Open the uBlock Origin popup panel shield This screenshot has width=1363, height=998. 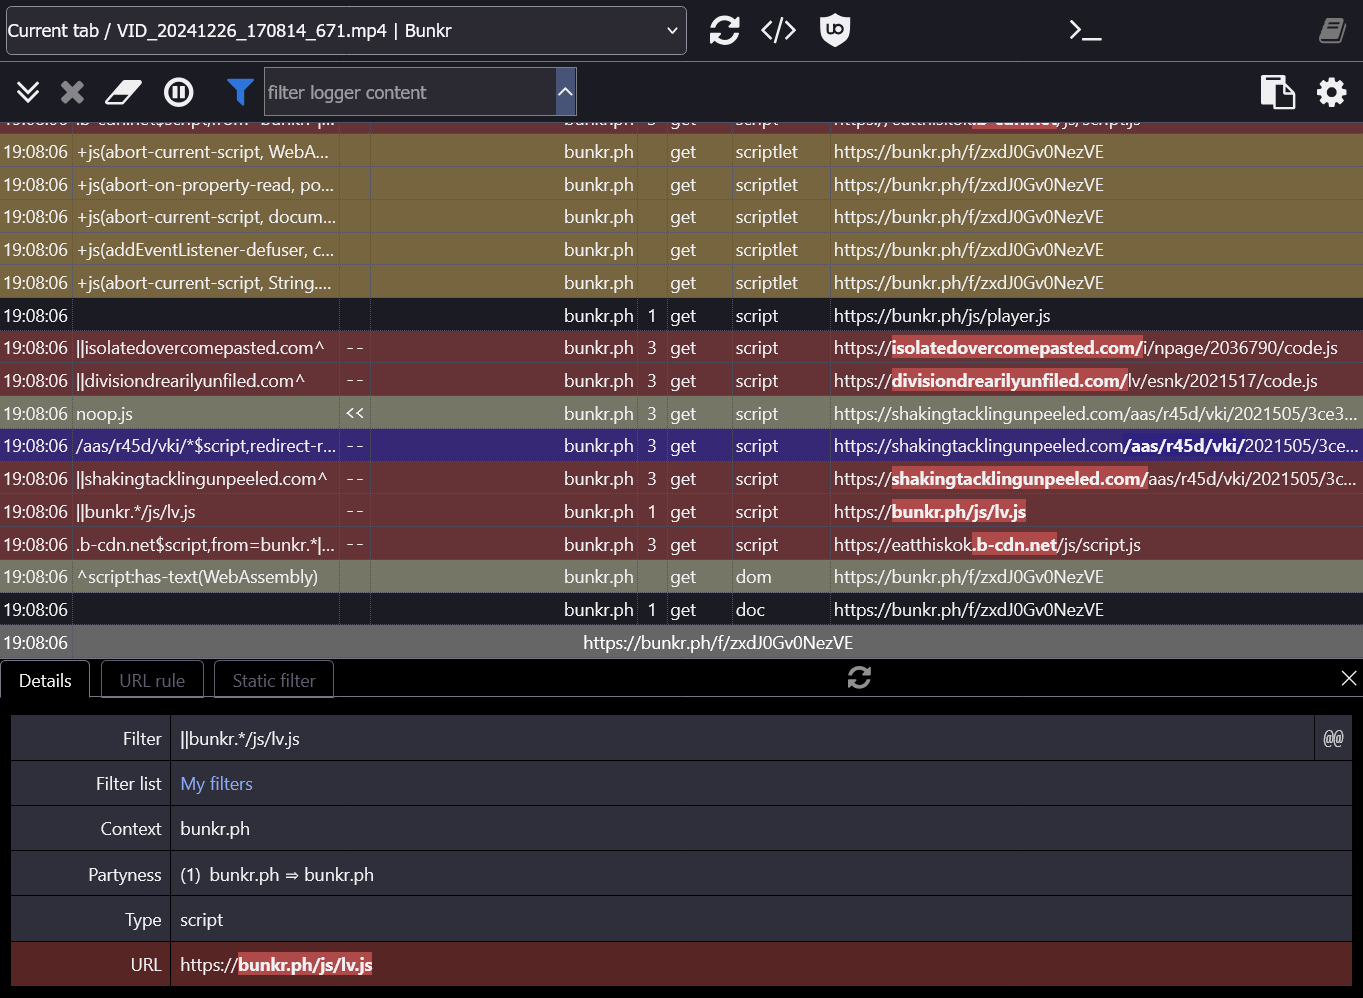834,31
